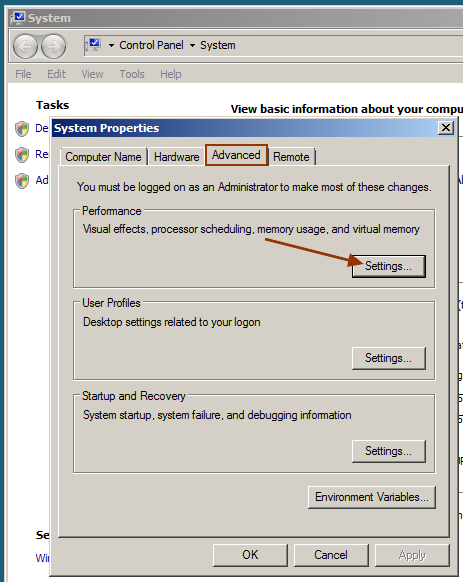
Task: Switch to Hardware tab
Action: pyautogui.click(x=177, y=157)
